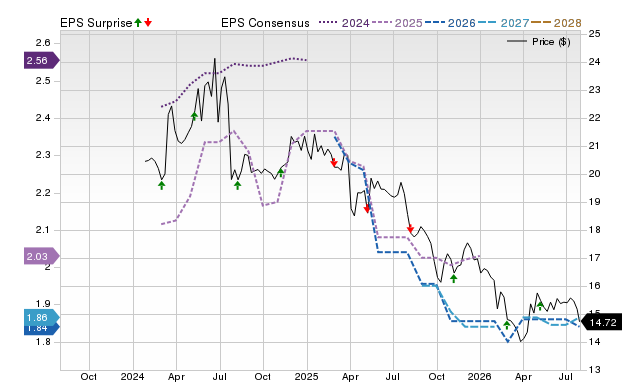The width and height of the screenshot is (640, 382).
Task: Select the 2025 consensus legend entry
Action: 397,23
